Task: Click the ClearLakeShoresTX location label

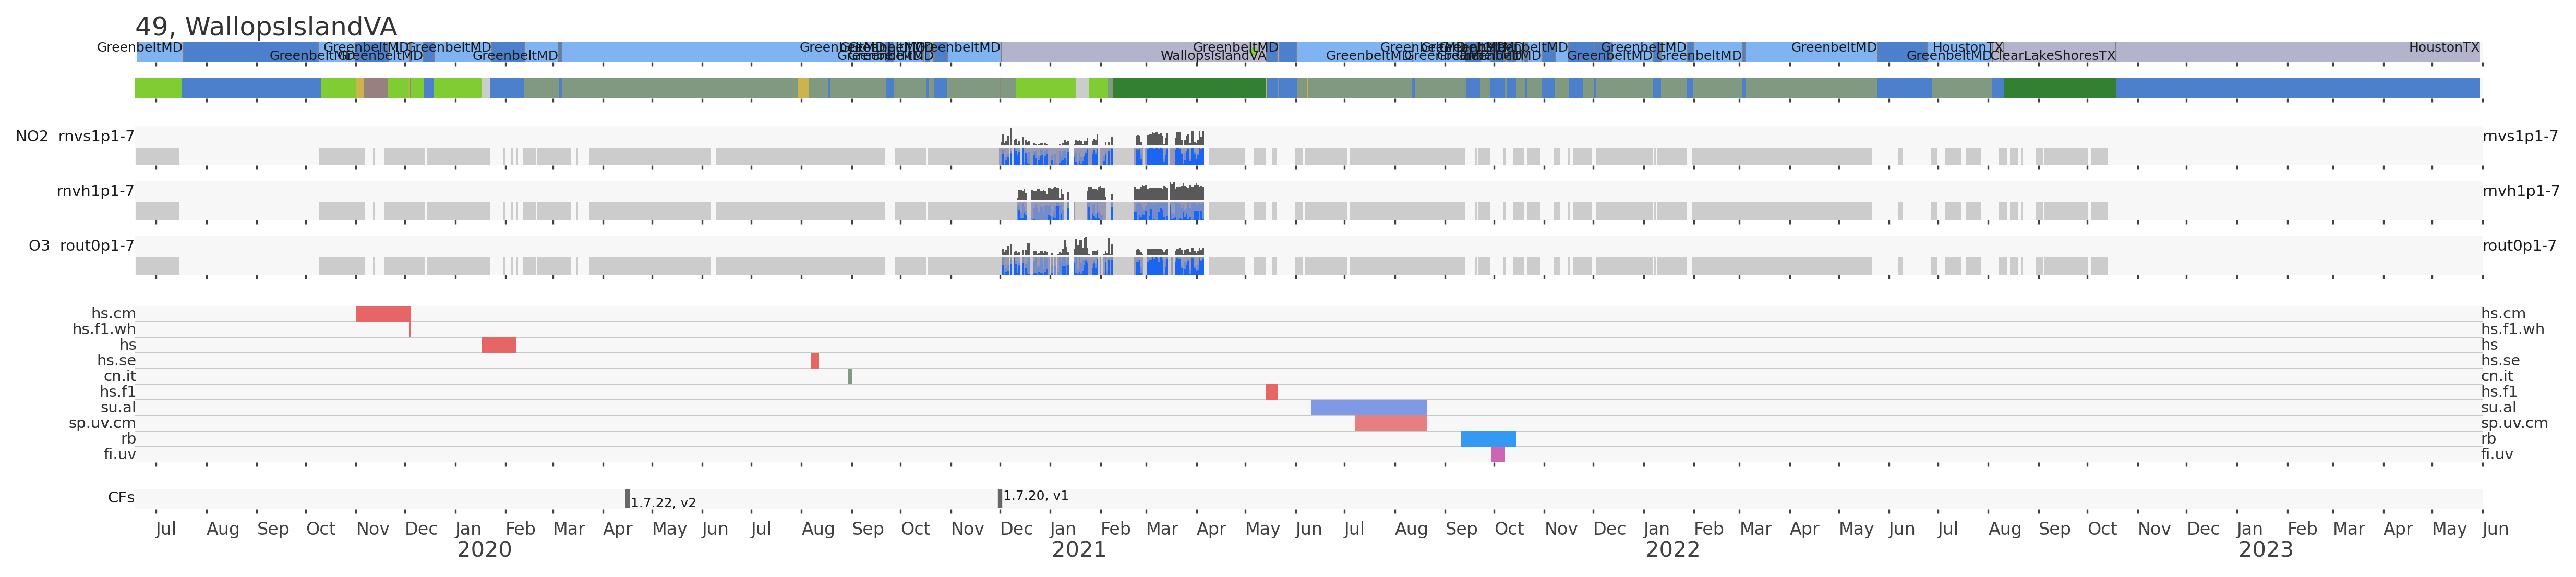Action: (2052, 56)
